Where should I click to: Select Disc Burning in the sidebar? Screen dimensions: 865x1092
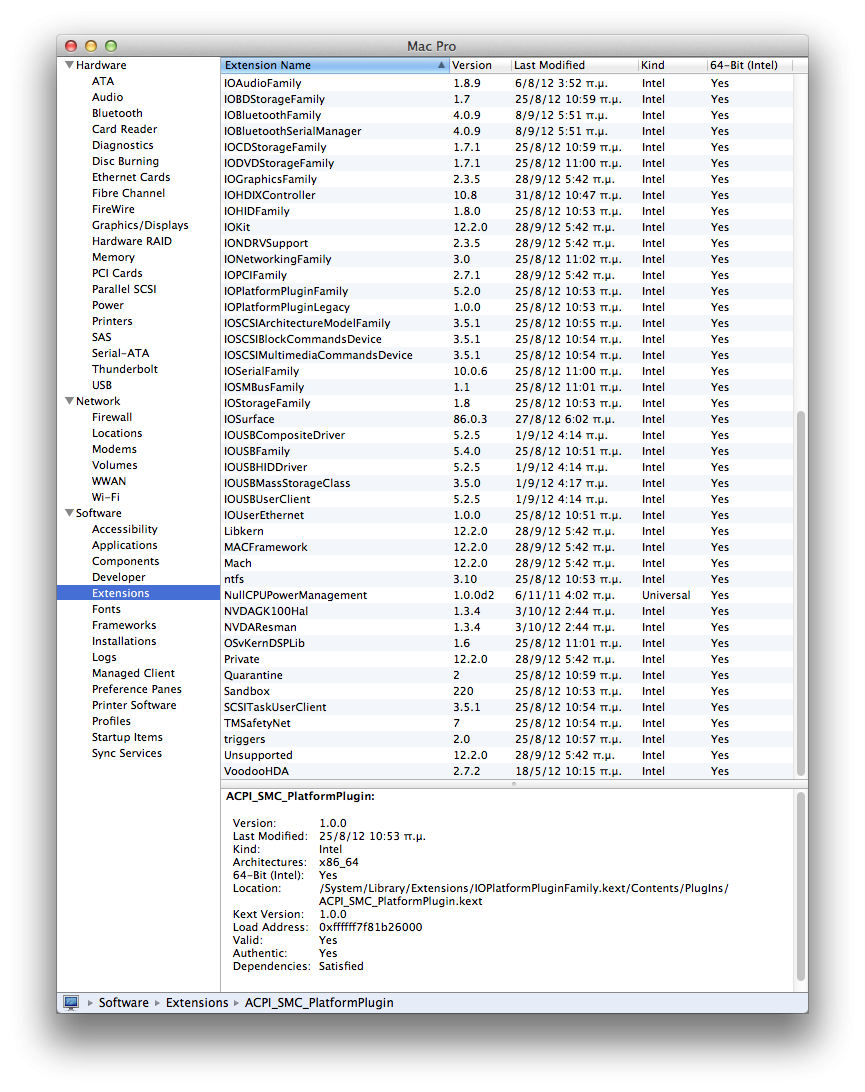125,161
